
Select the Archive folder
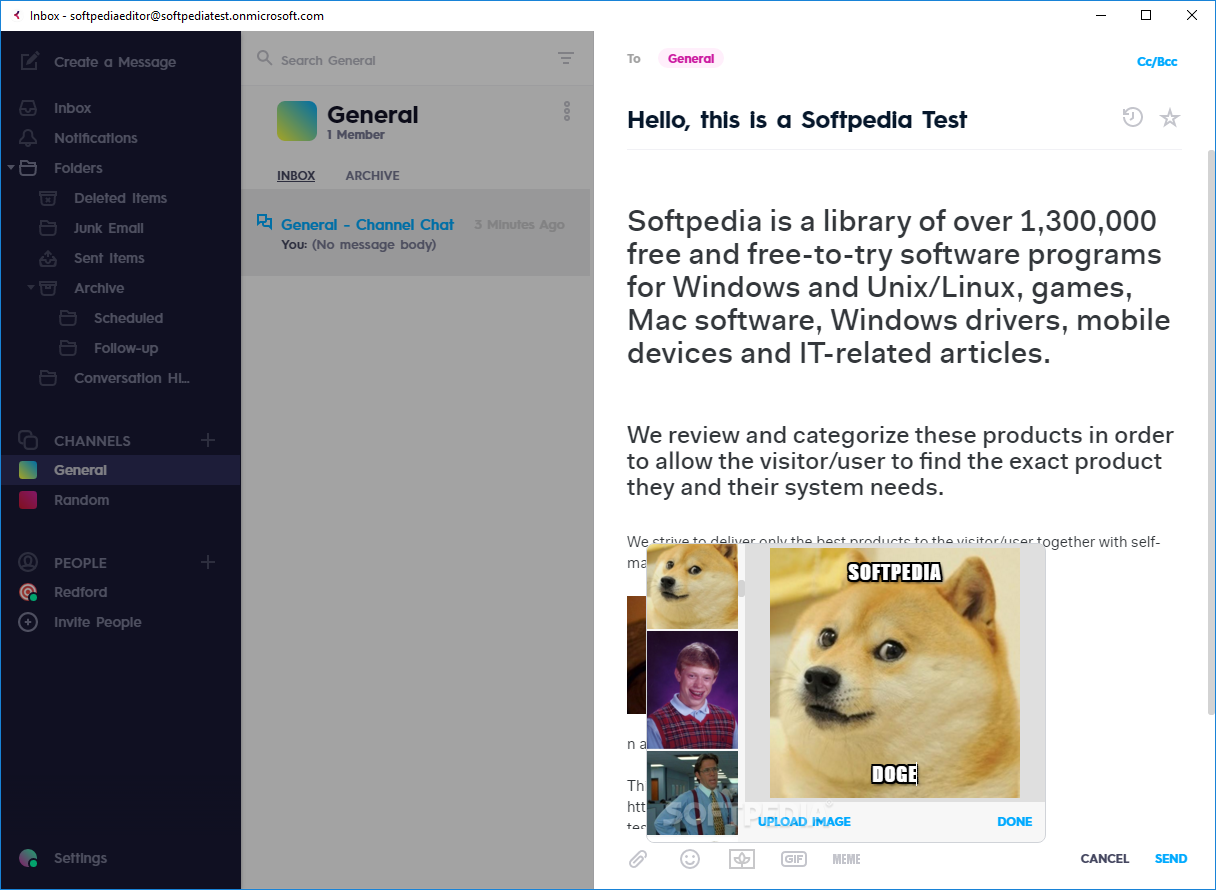tap(99, 288)
